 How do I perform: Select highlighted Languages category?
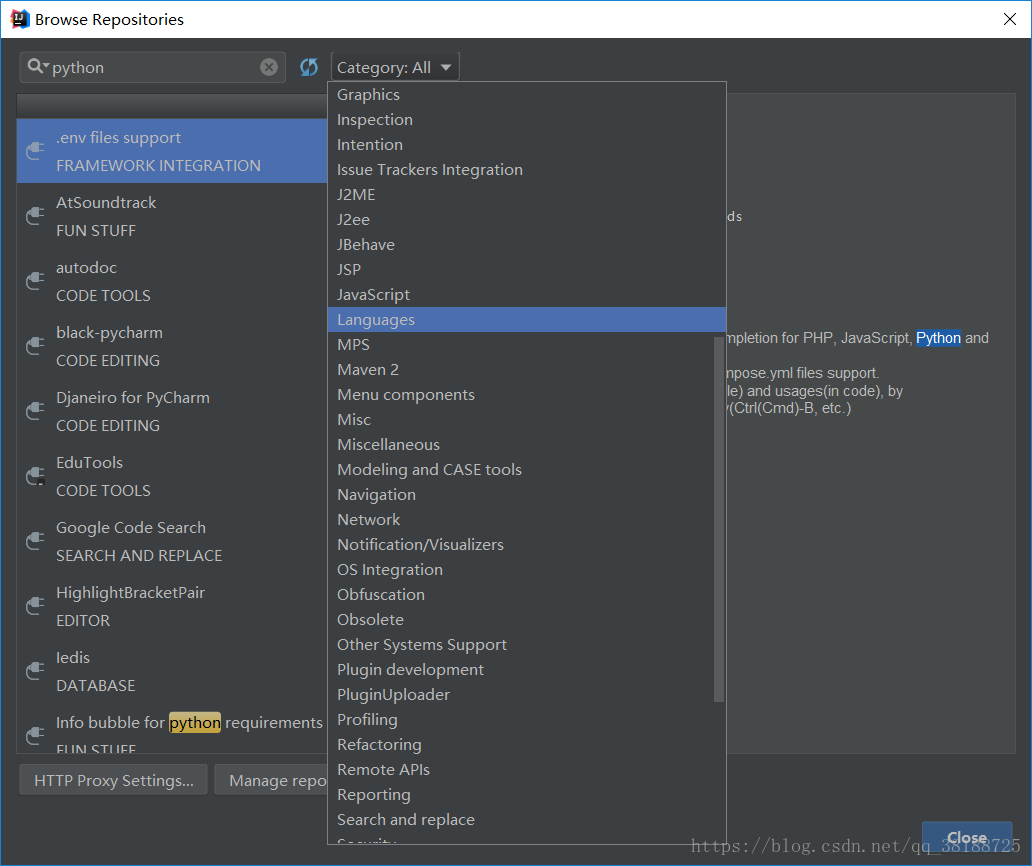tap(527, 320)
